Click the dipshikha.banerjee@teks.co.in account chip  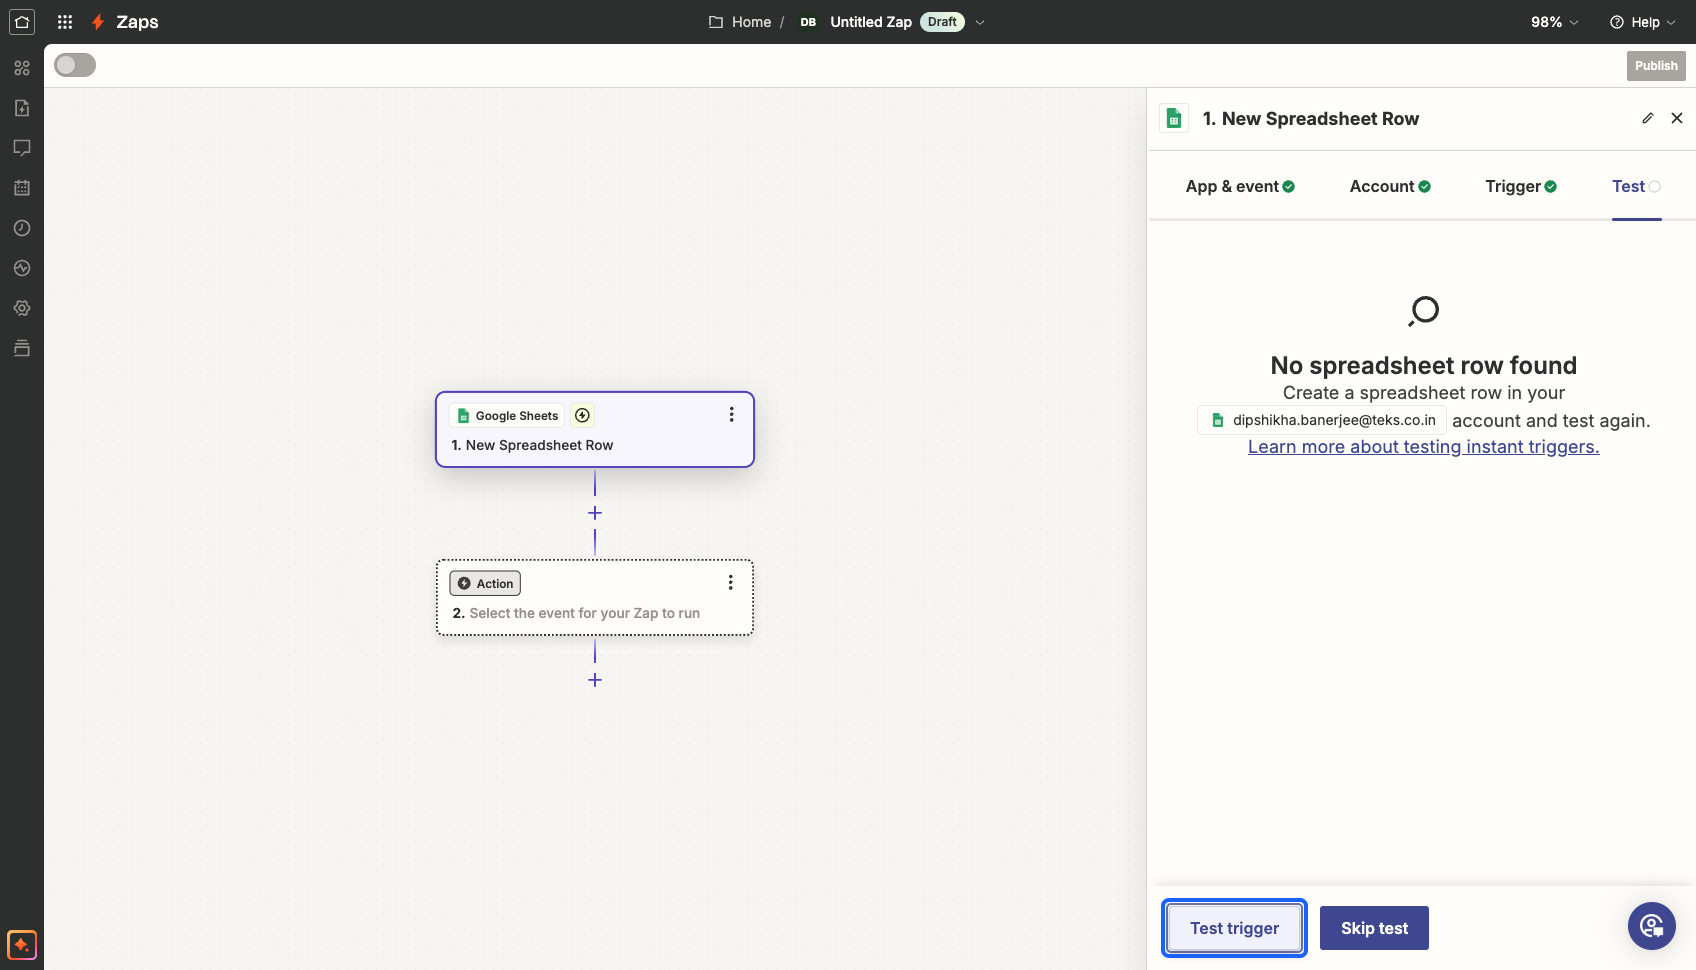point(1322,420)
